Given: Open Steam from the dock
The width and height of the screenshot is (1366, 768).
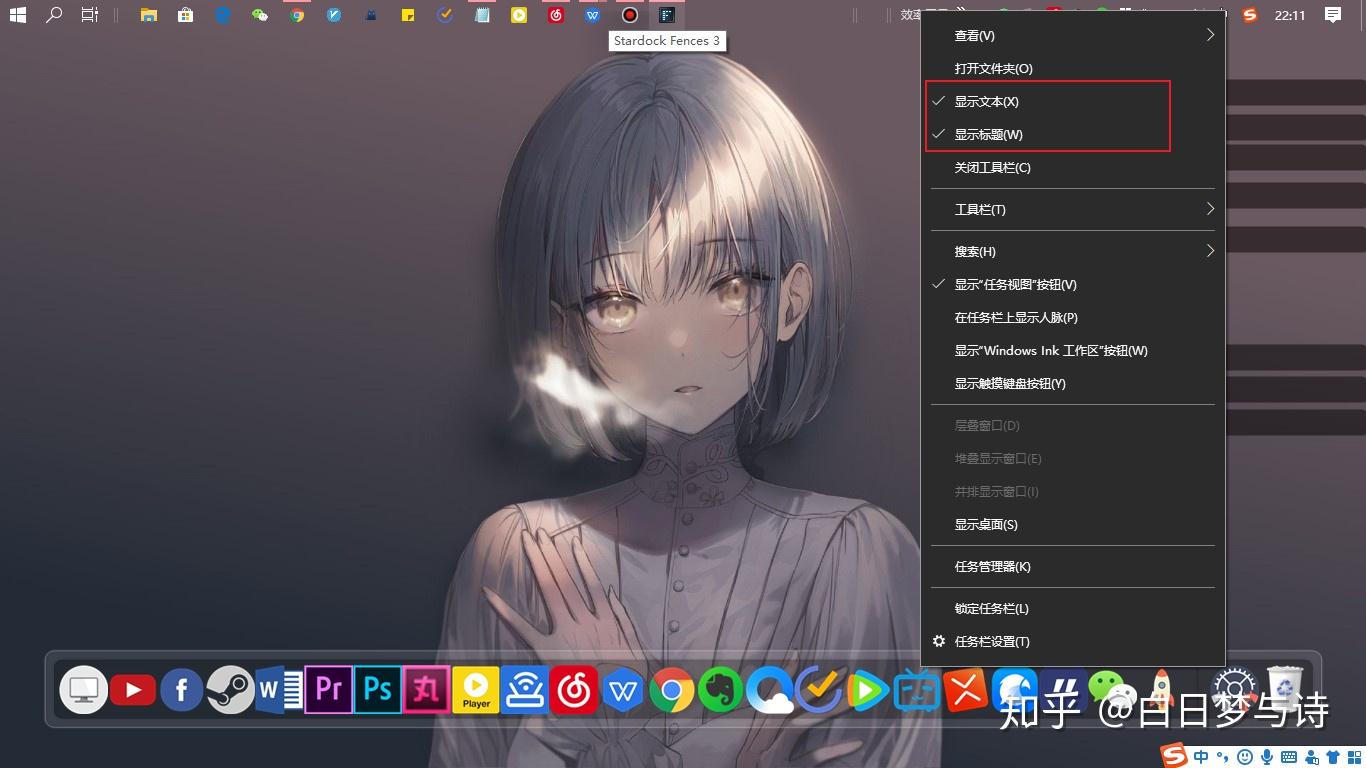Looking at the screenshot, I should click(x=230, y=690).
